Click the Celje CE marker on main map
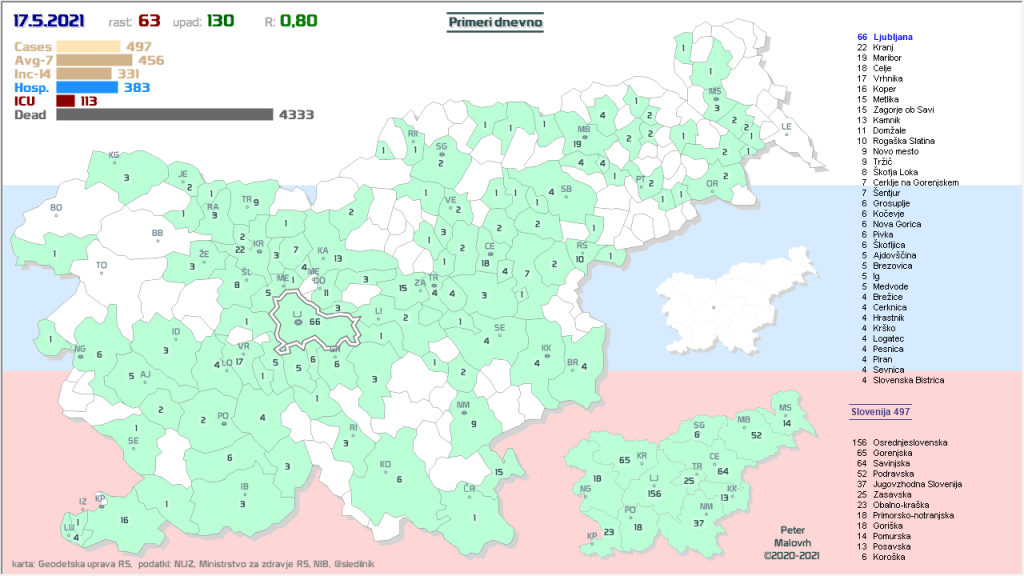 click(490, 246)
